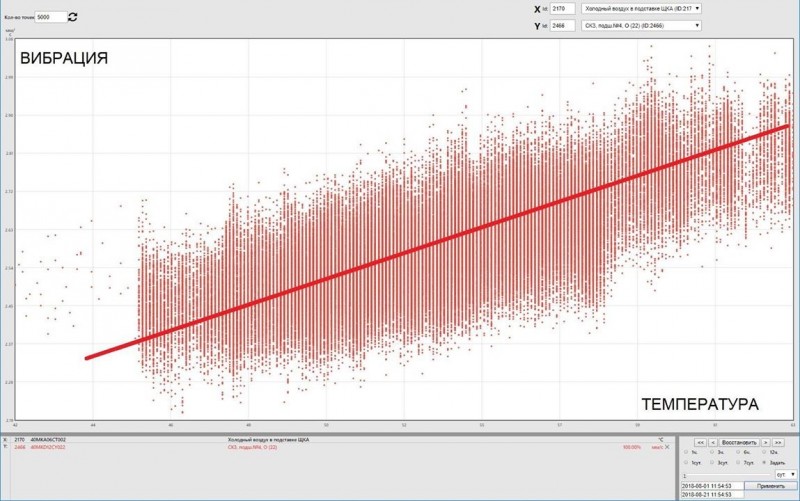800x501 pixels.
Task: Edit the Y id field 2466
Action: (x=562, y=26)
